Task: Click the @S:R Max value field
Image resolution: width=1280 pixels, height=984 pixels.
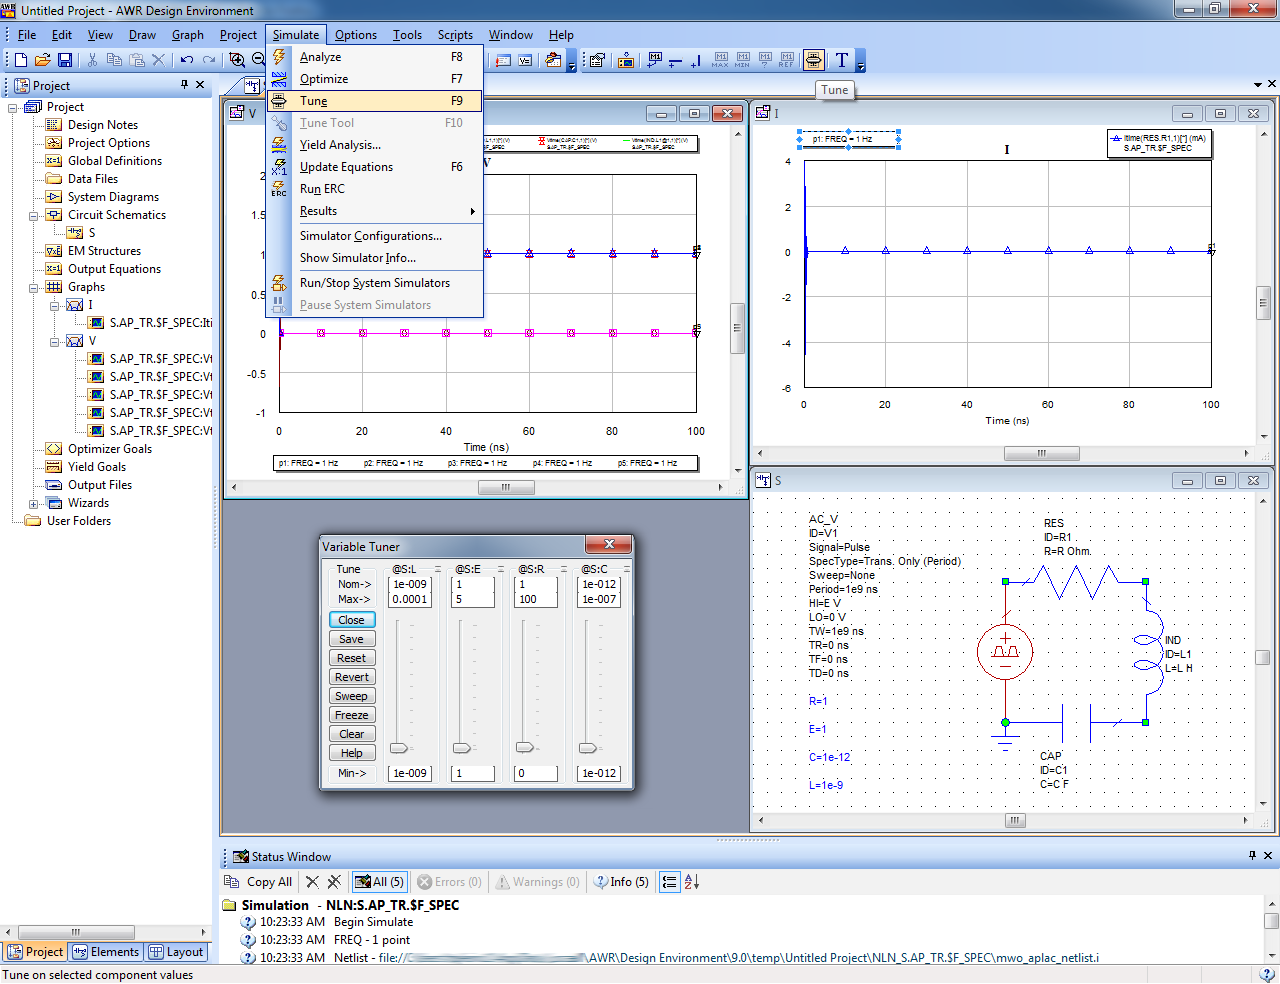Action: coord(536,599)
